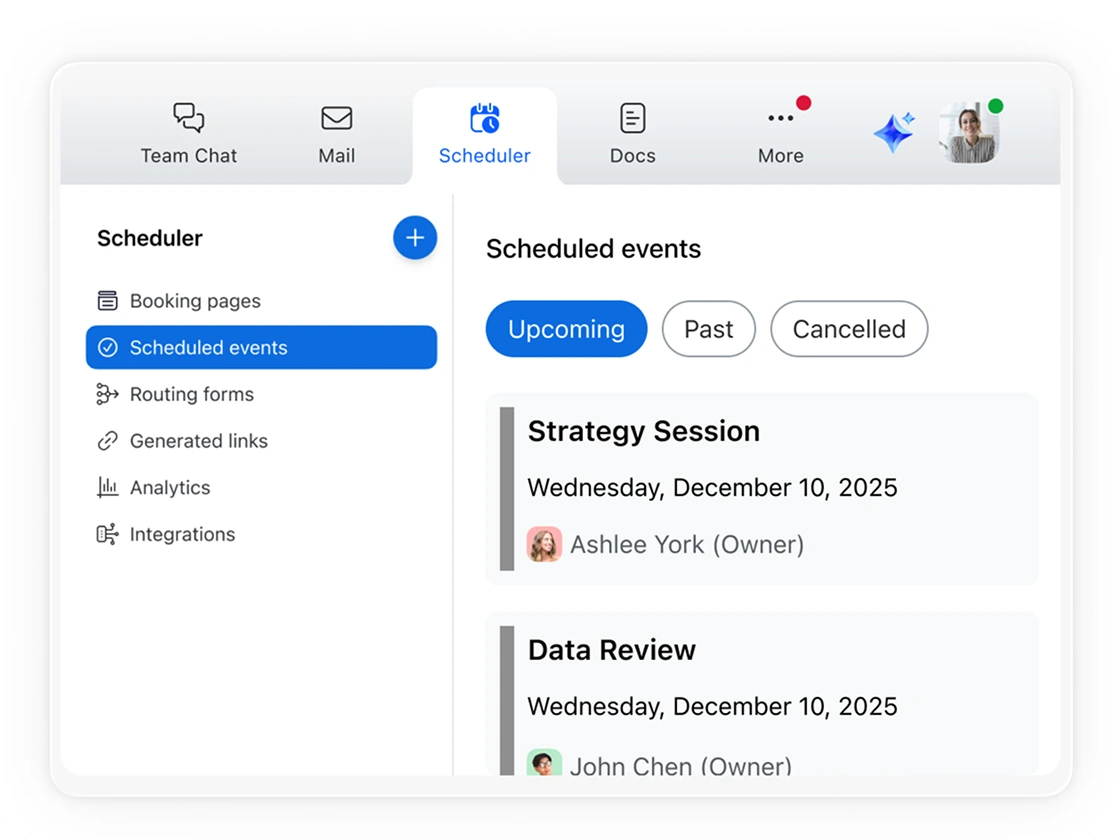
Task: Toggle the Upcoming events filter
Action: click(x=566, y=329)
